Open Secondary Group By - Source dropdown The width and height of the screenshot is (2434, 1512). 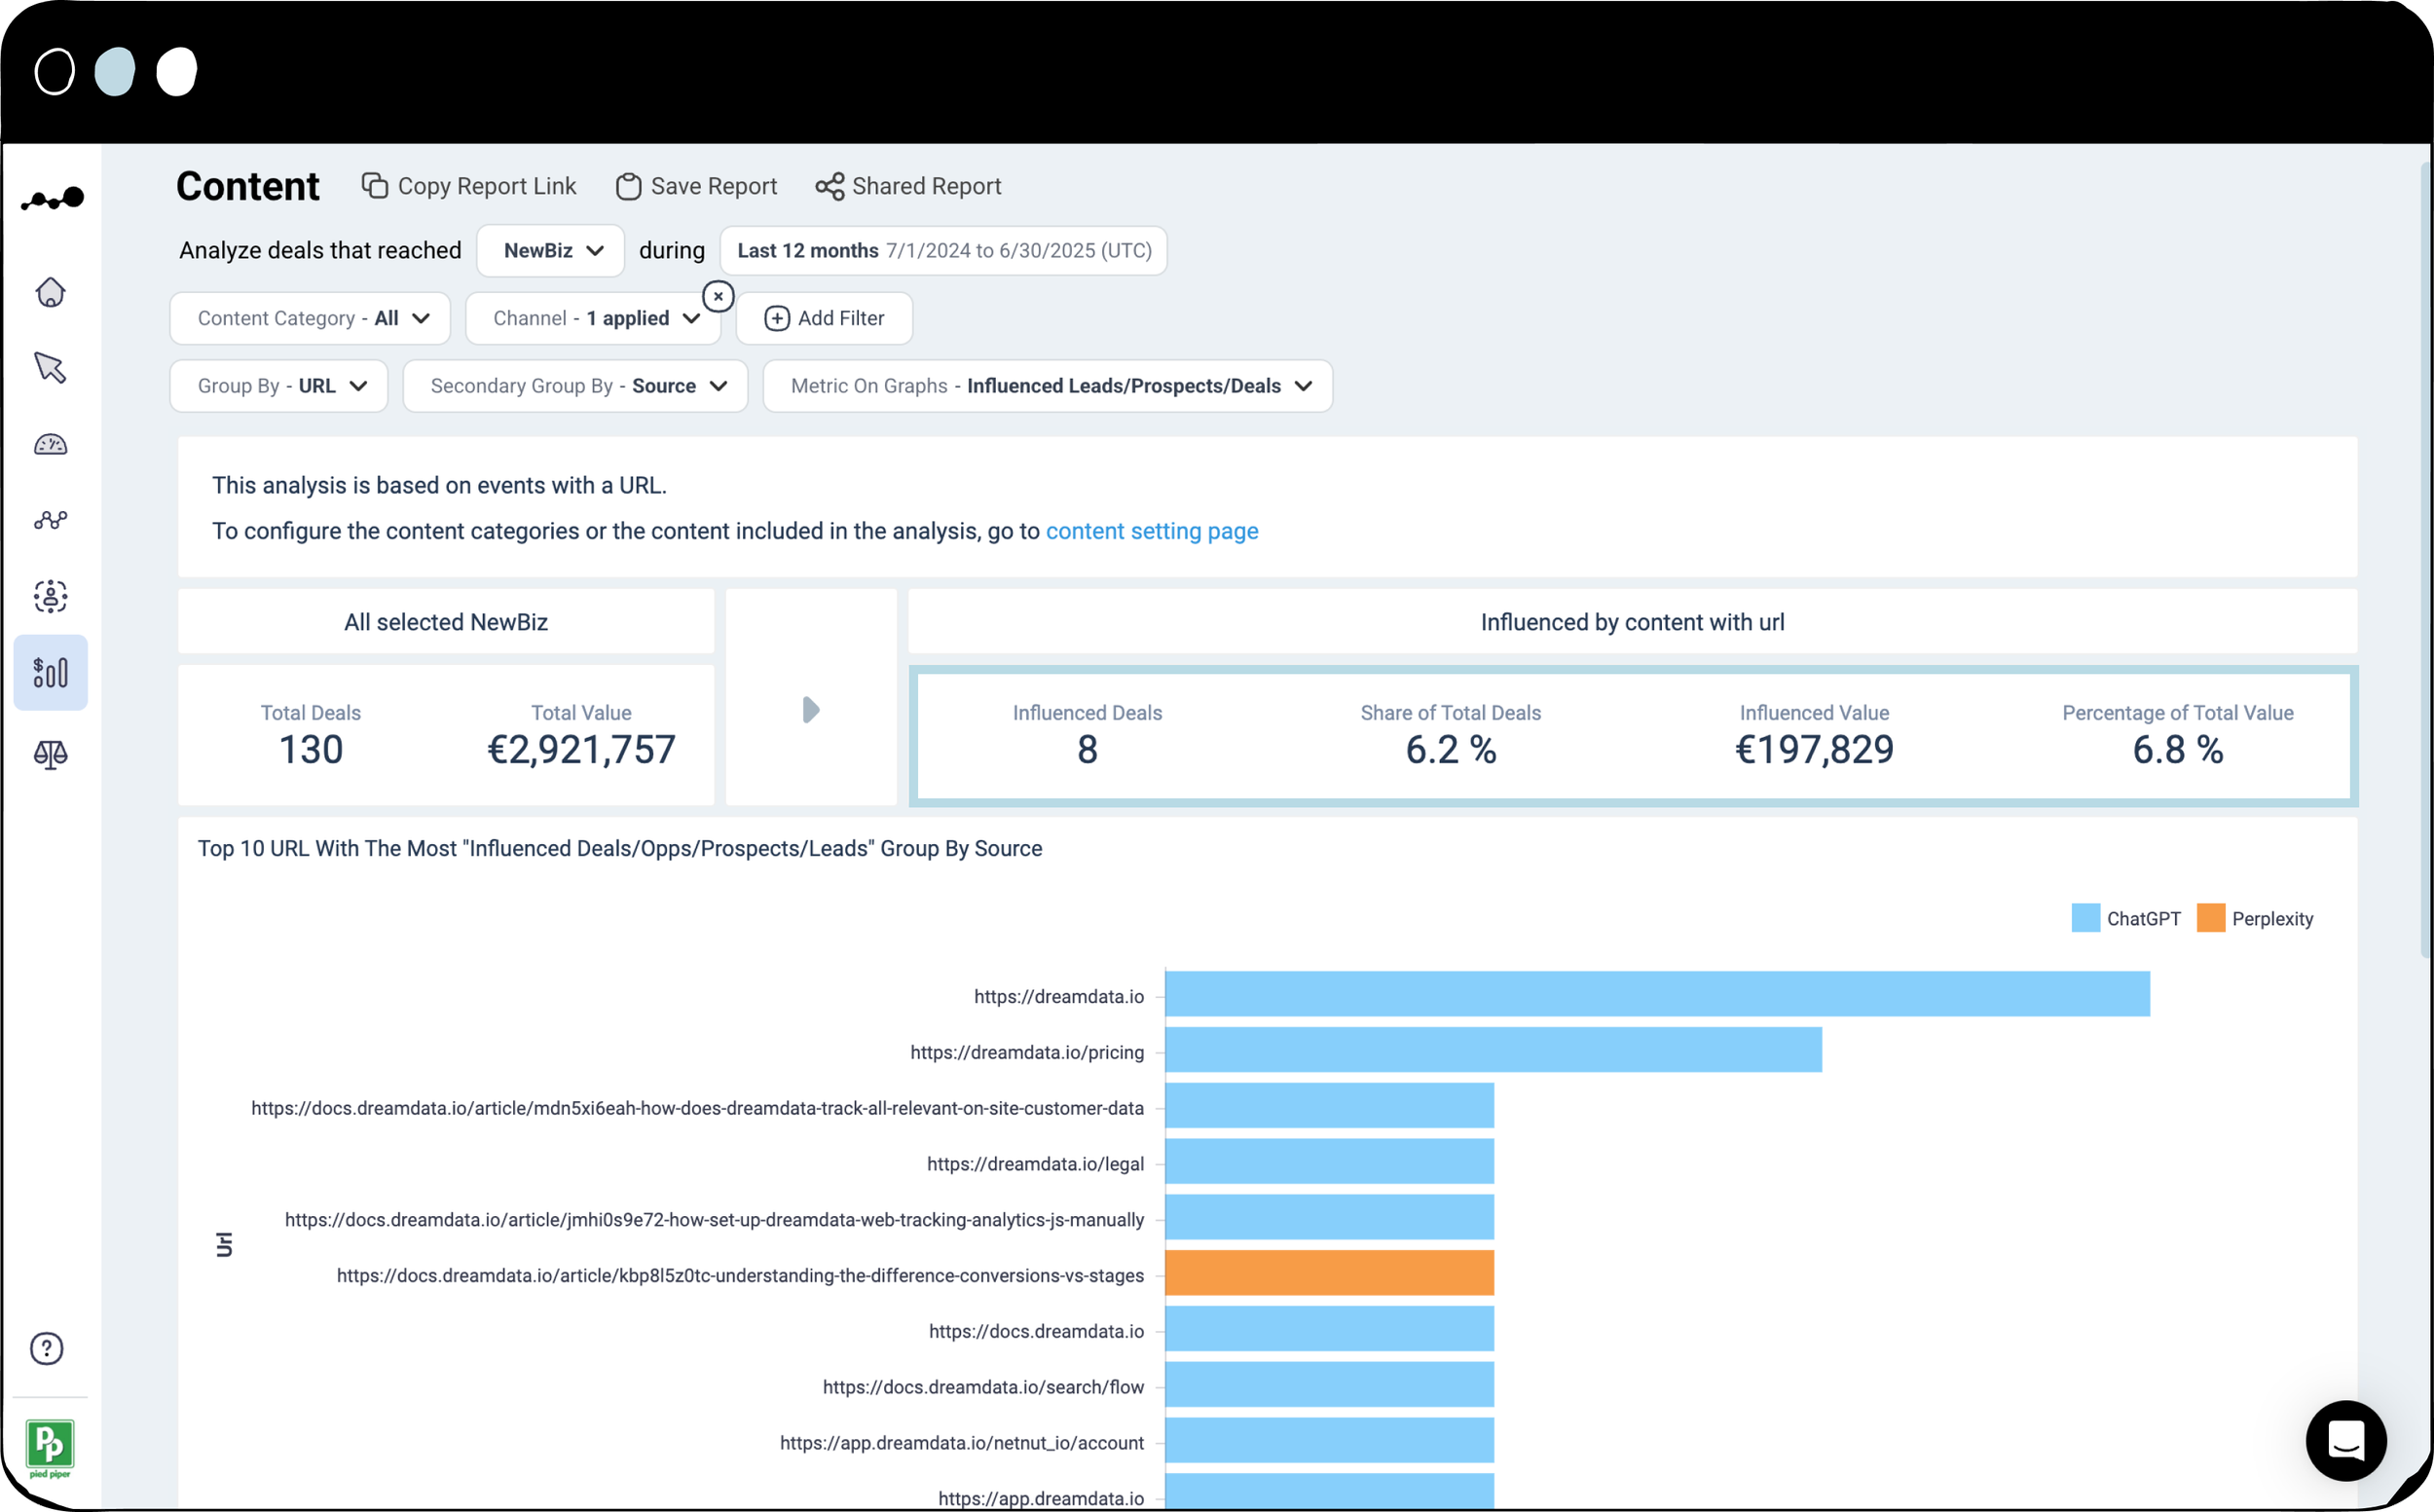pyautogui.click(x=575, y=386)
